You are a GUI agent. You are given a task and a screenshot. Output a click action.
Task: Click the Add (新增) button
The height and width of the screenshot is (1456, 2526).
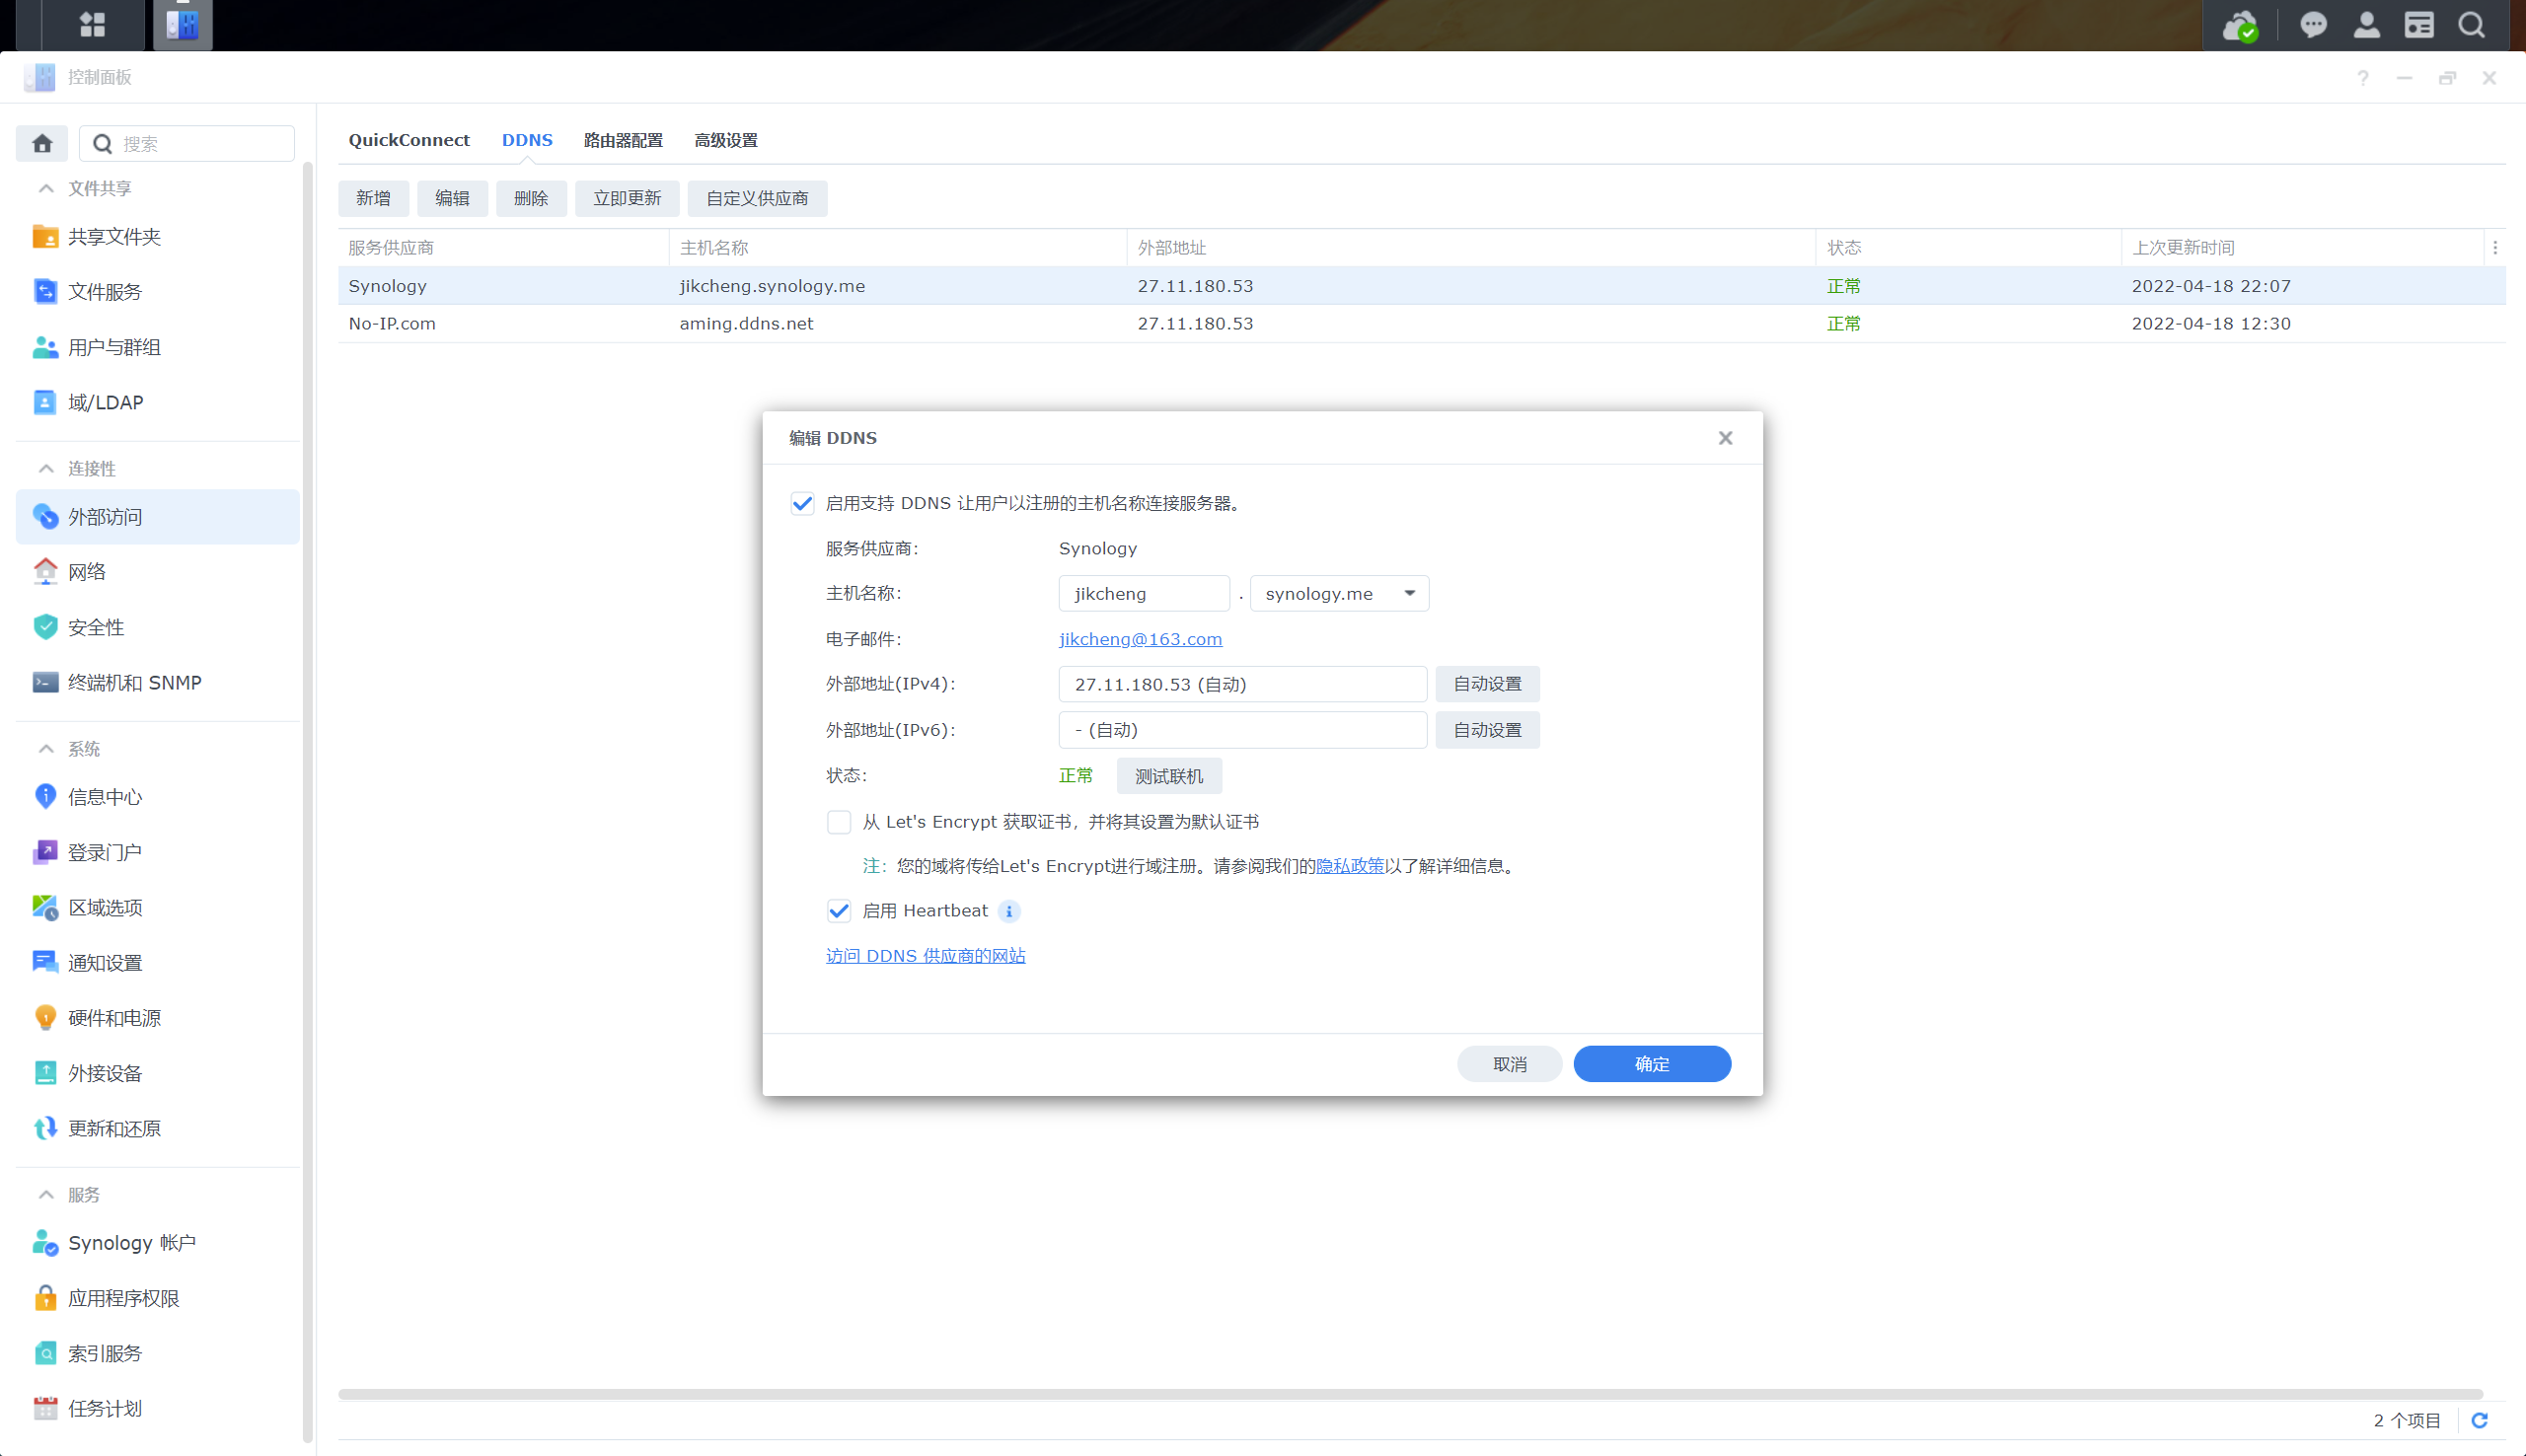click(373, 198)
